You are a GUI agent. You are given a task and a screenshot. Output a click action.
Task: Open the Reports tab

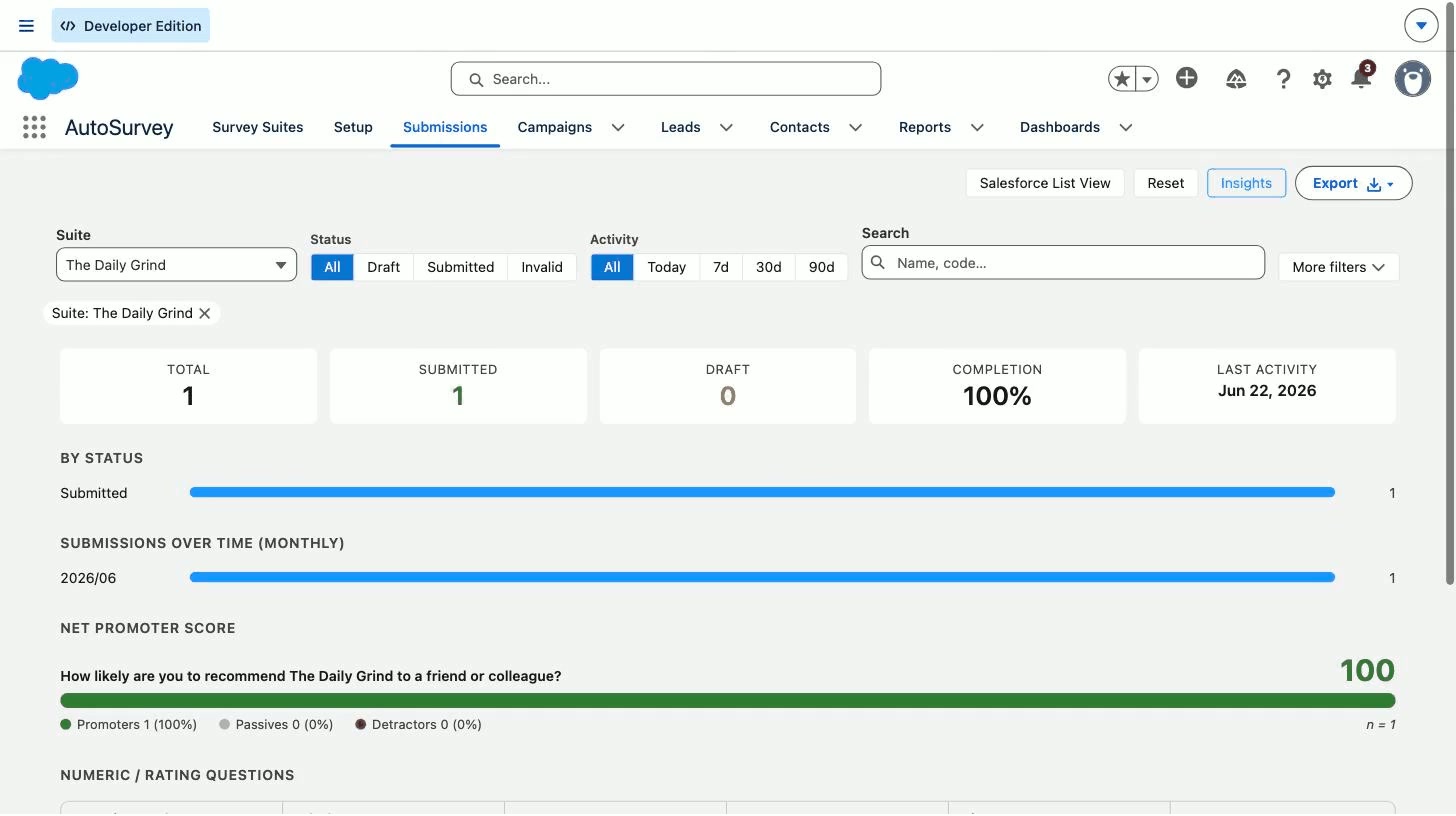coord(925,127)
